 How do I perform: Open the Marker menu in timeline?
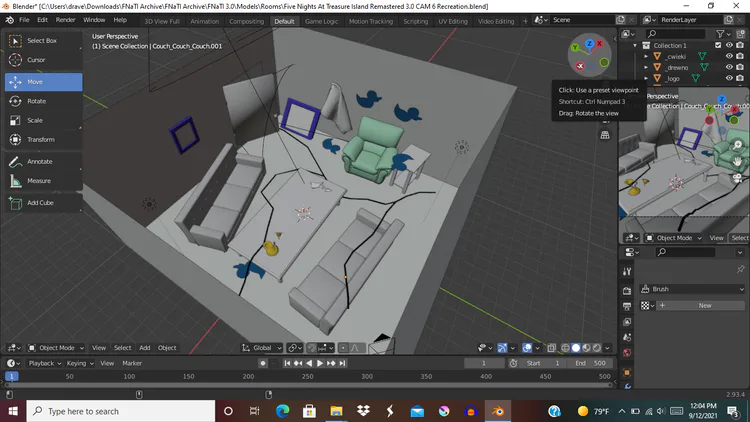click(132, 363)
